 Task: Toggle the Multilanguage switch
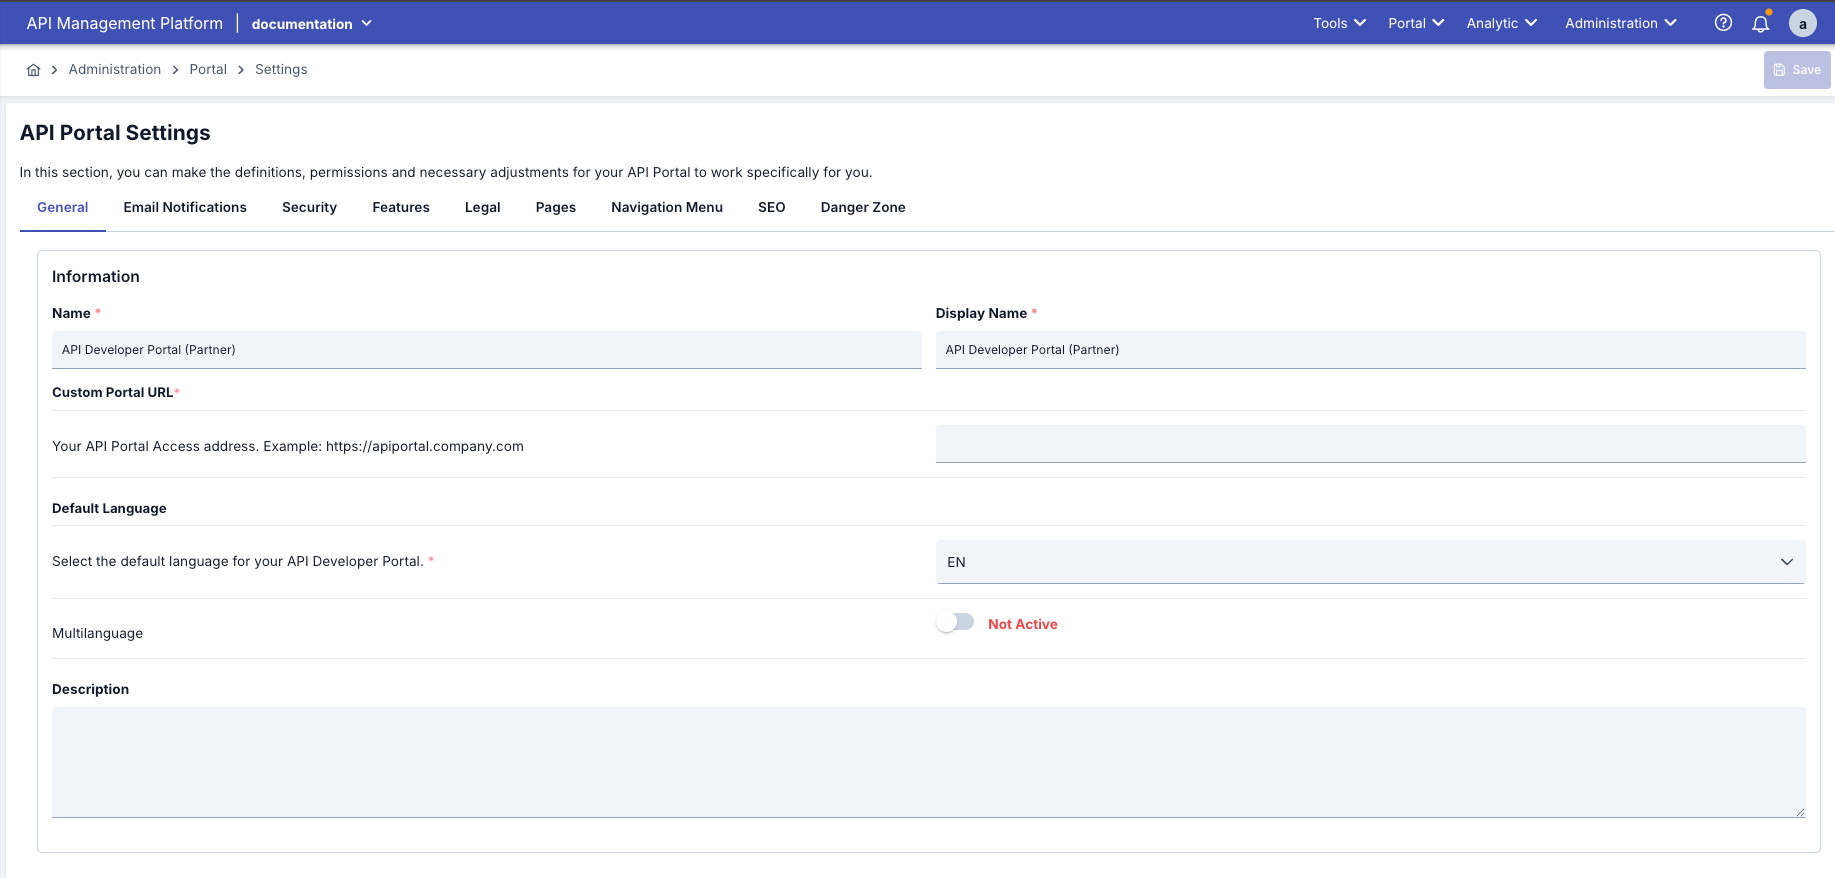click(x=955, y=622)
